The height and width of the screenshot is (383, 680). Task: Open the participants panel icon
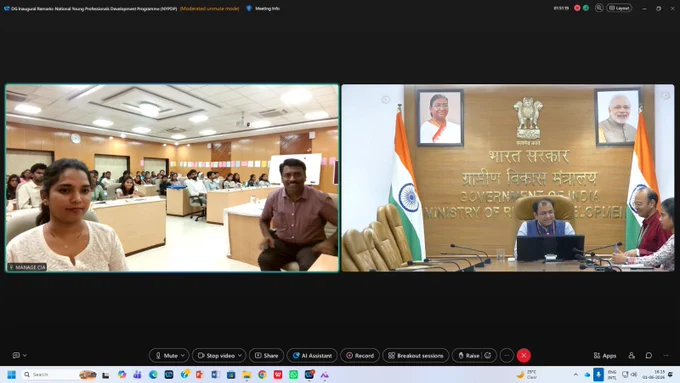(x=631, y=355)
